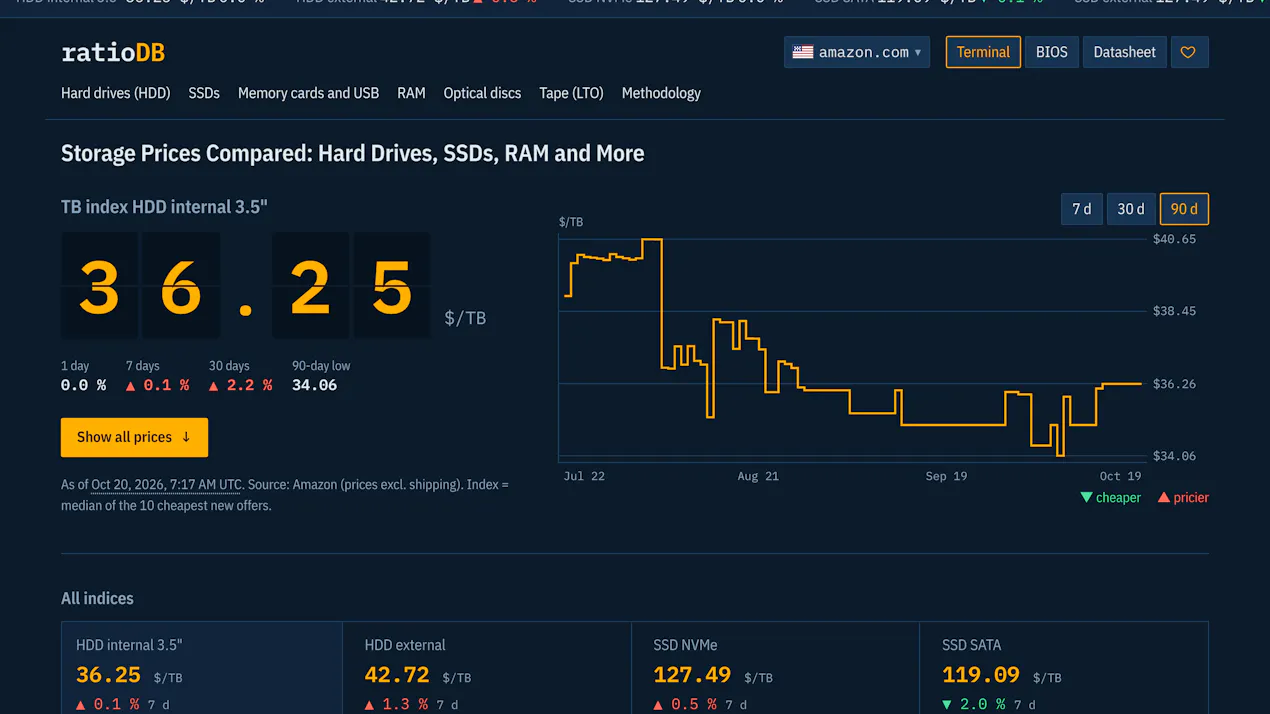Click the "All indices" heading
Screen dimensions: 1270x714
click(x=97, y=598)
